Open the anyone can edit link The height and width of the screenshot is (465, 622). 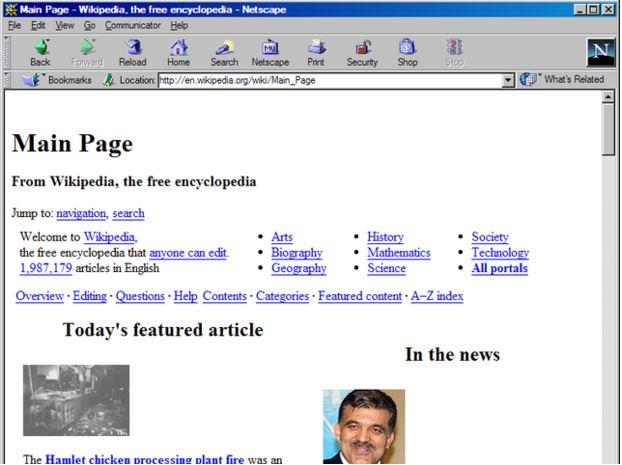point(188,253)
